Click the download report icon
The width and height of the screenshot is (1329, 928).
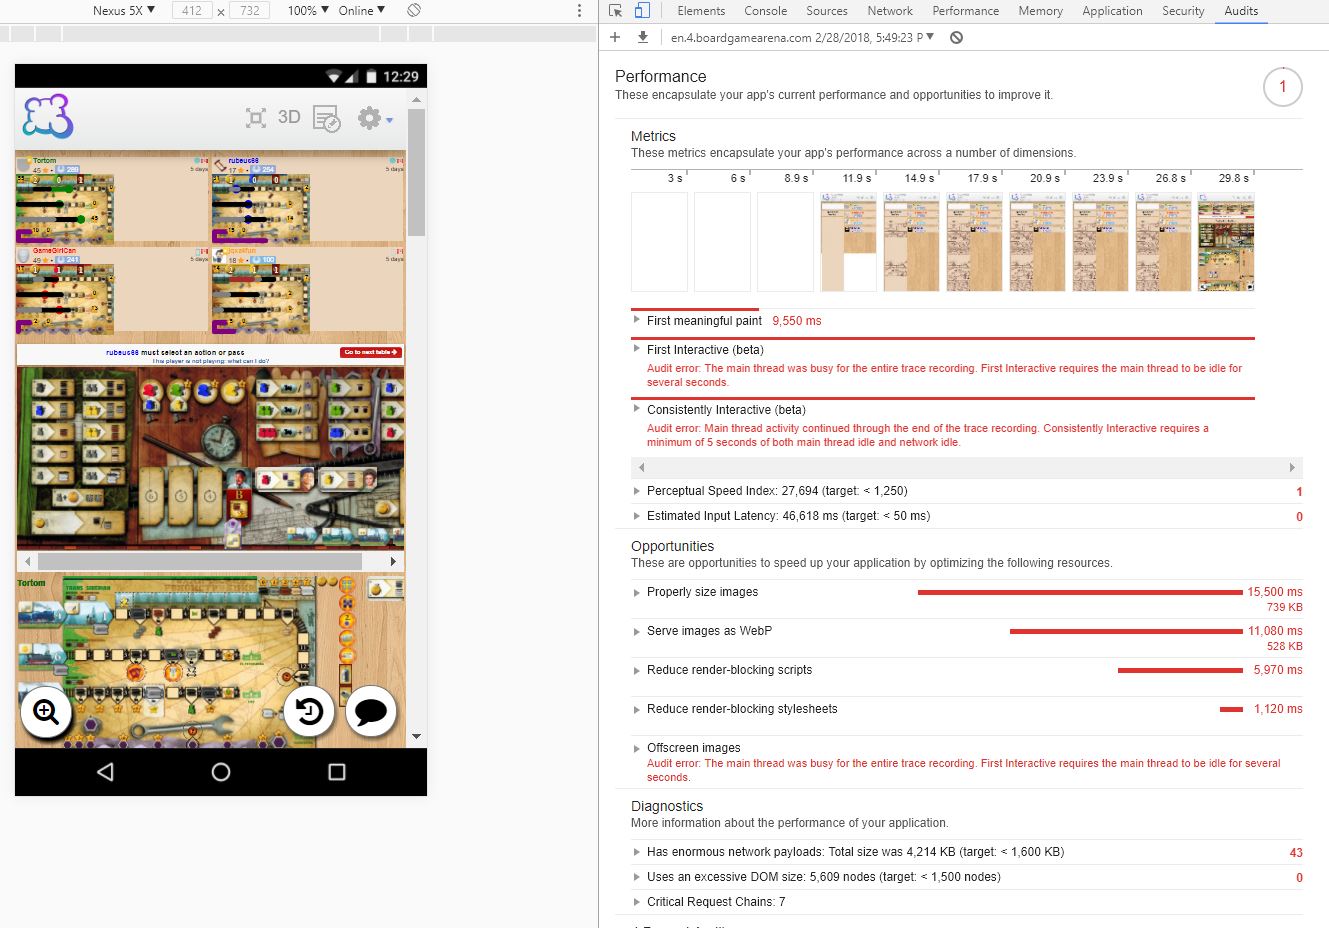643,37
